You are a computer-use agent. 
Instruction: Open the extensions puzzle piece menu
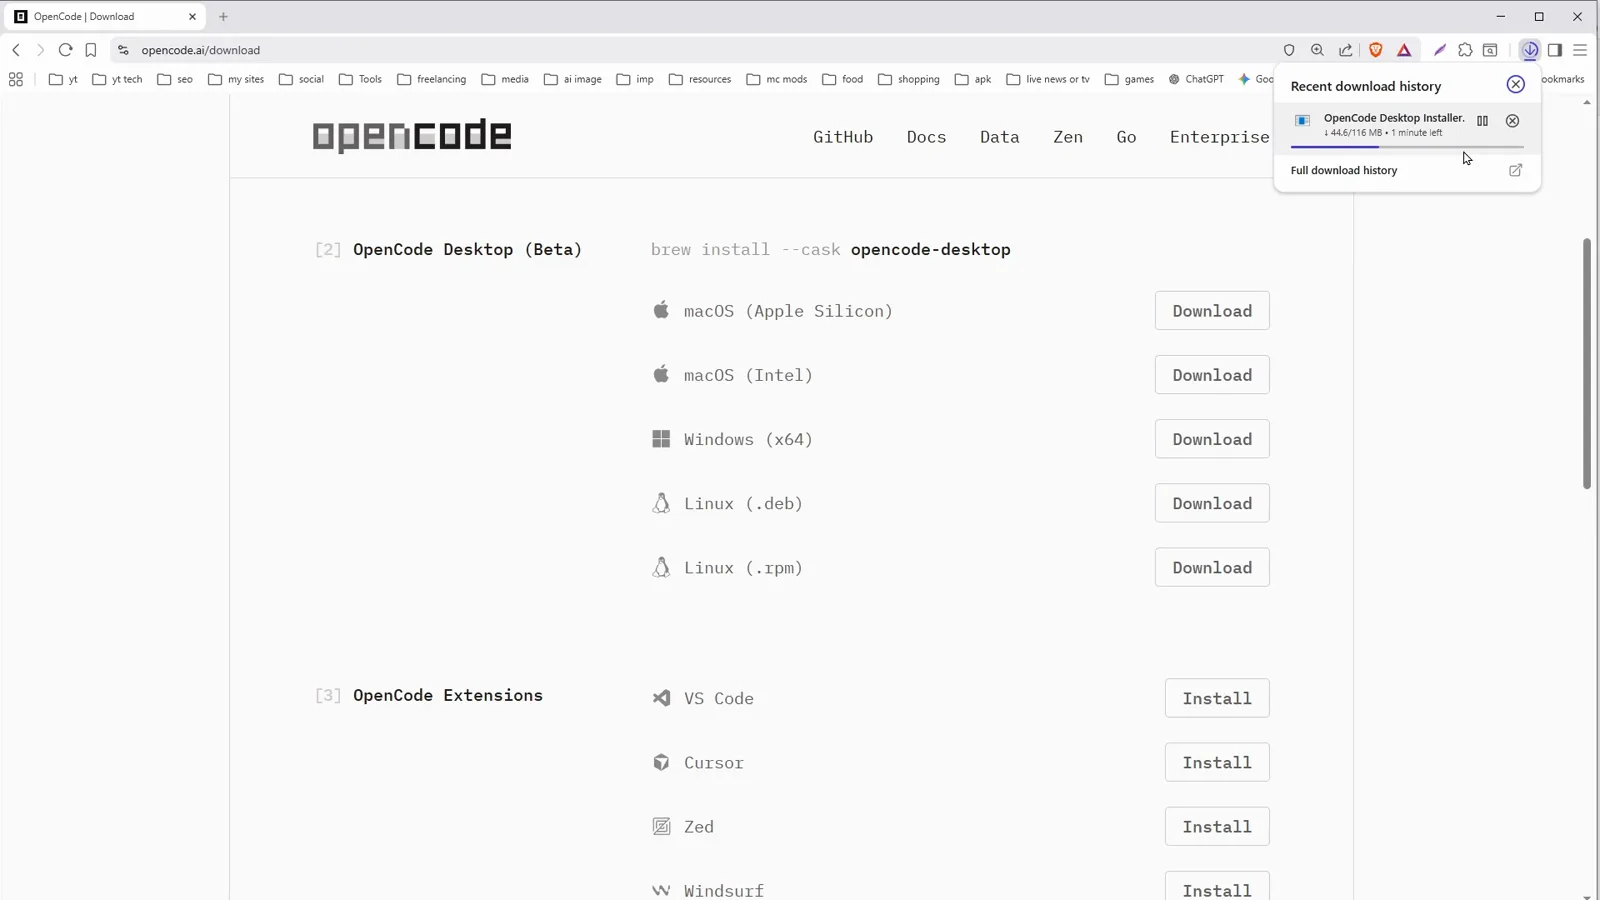point(1465,50)
